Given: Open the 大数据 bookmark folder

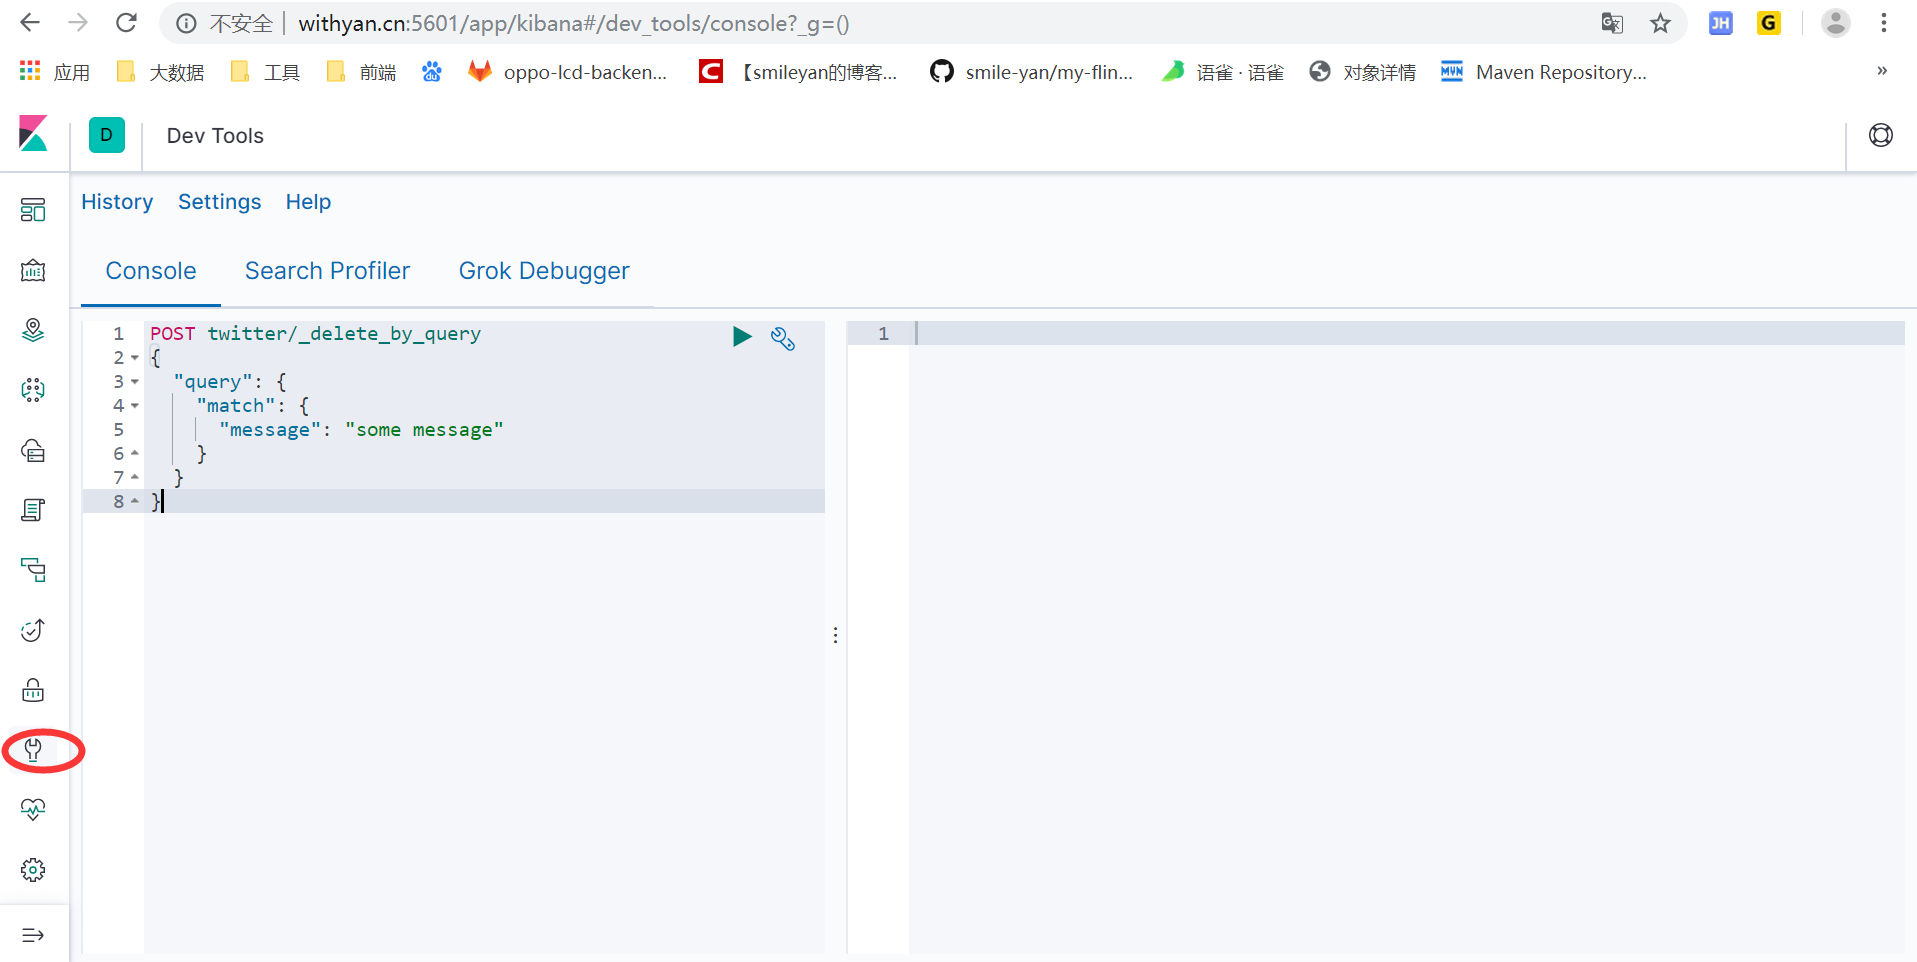Looking at the screenshot, I should [161, 72].
